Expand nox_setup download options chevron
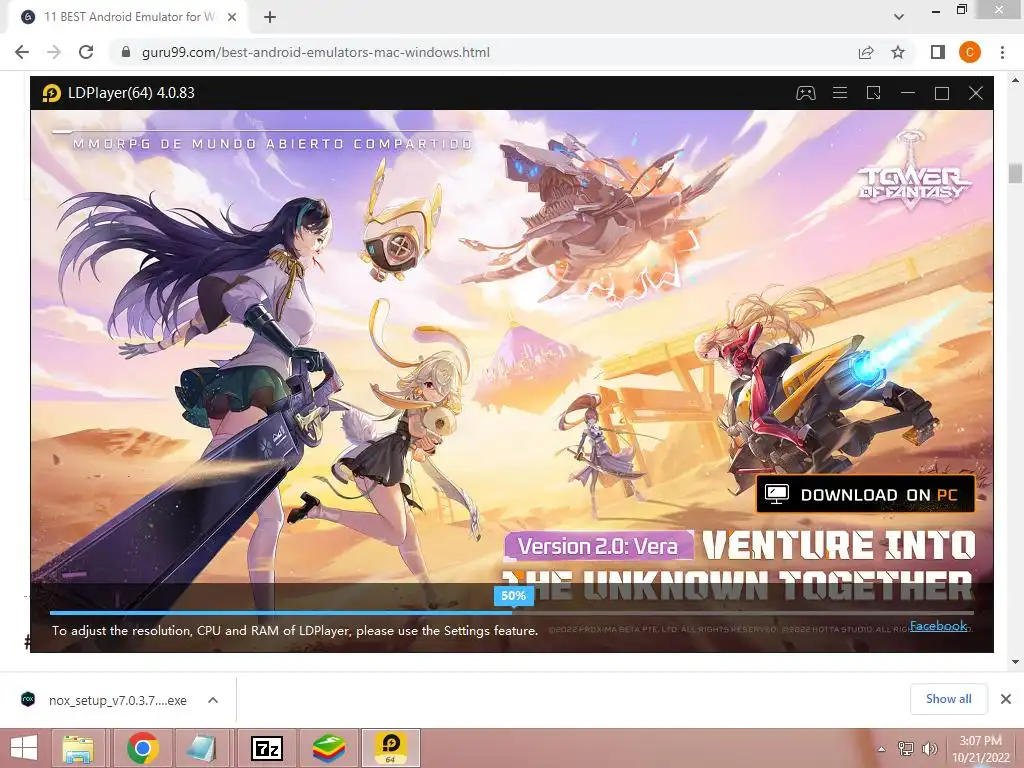1024x768 pixels. point(213,700)
